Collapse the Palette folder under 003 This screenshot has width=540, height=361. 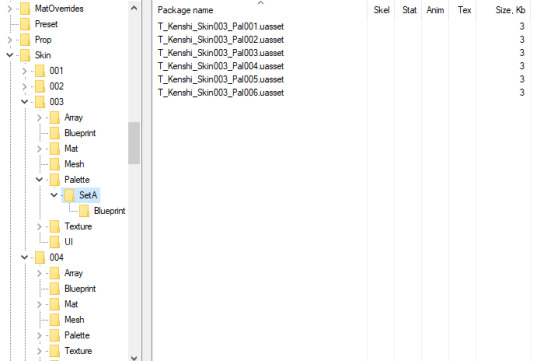tap(39, 180)
